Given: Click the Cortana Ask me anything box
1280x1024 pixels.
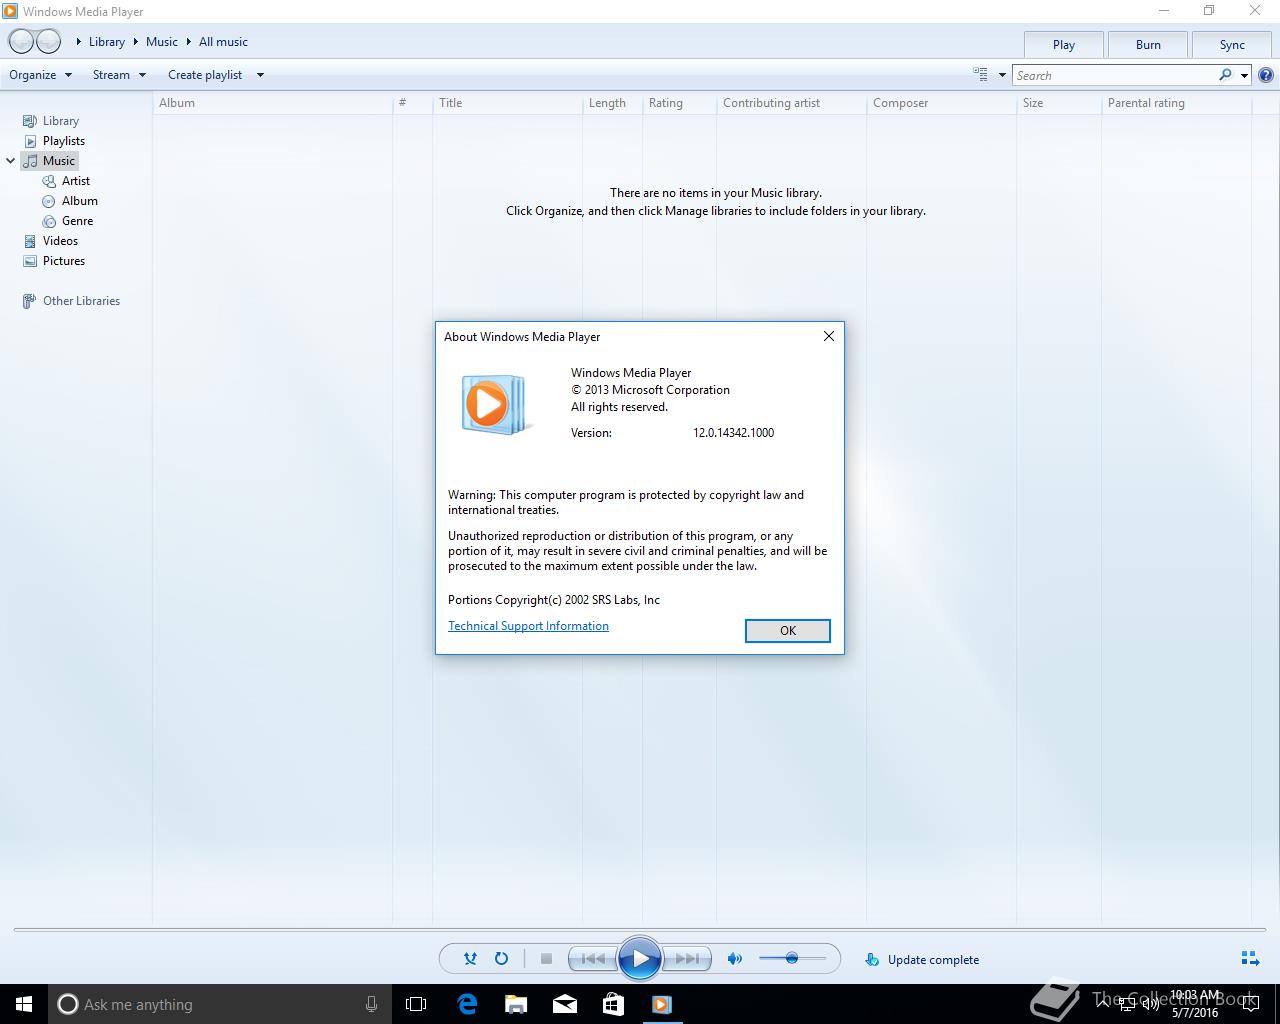Looking at the screenshot, I should 220,1004.
